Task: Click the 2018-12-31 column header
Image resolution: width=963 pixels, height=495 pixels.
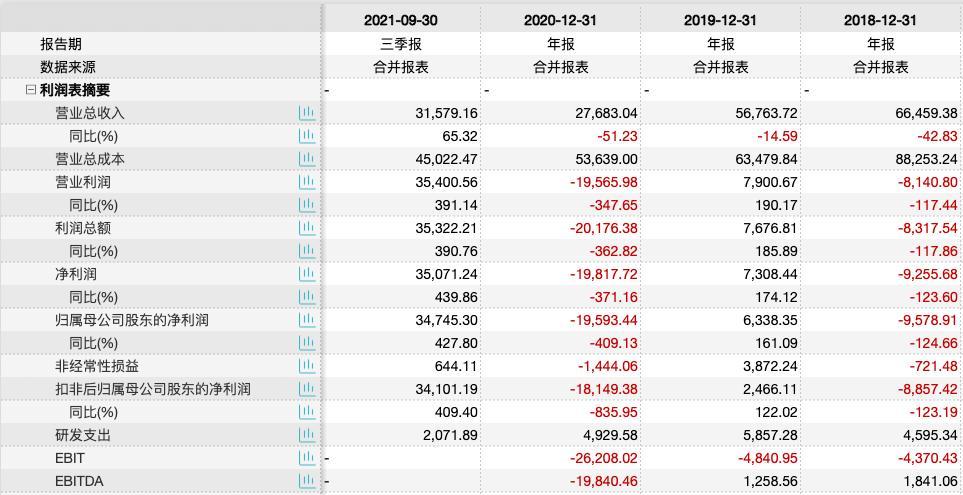Action: point(881,20)
